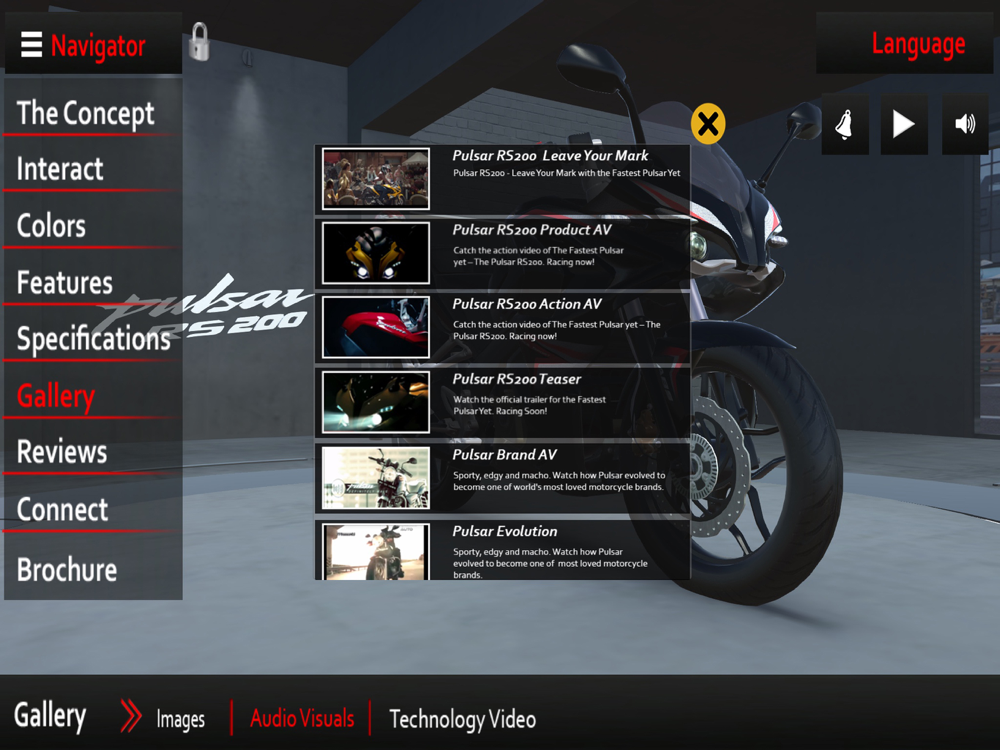
Task: Toggle the padlock lock icon
Action: click(x=199, y=41)
